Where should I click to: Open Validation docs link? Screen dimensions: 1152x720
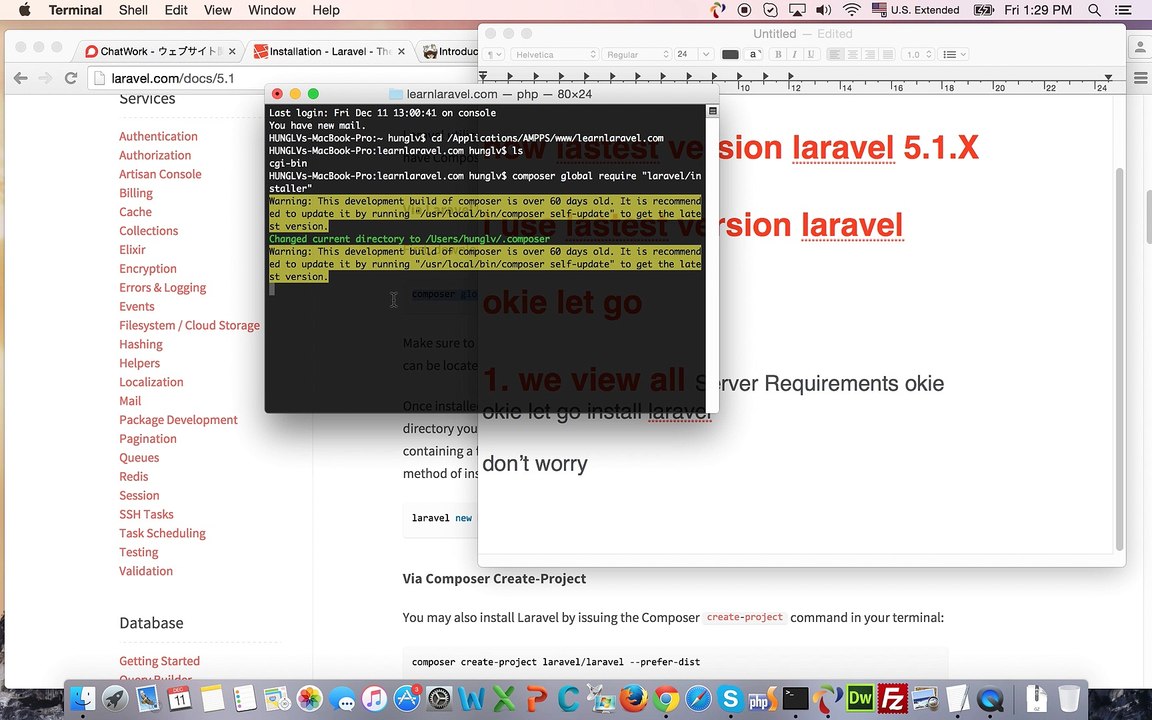[146, 571]
